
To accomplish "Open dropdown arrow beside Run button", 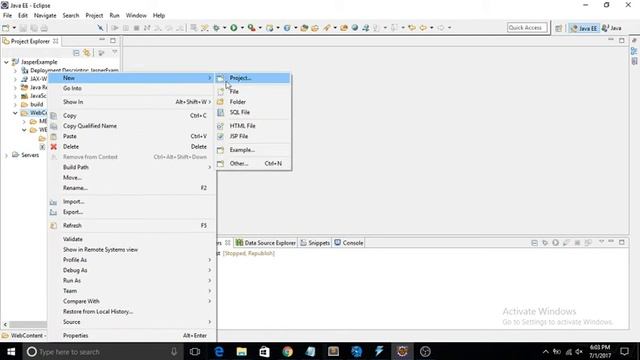I will click(242, 28).
